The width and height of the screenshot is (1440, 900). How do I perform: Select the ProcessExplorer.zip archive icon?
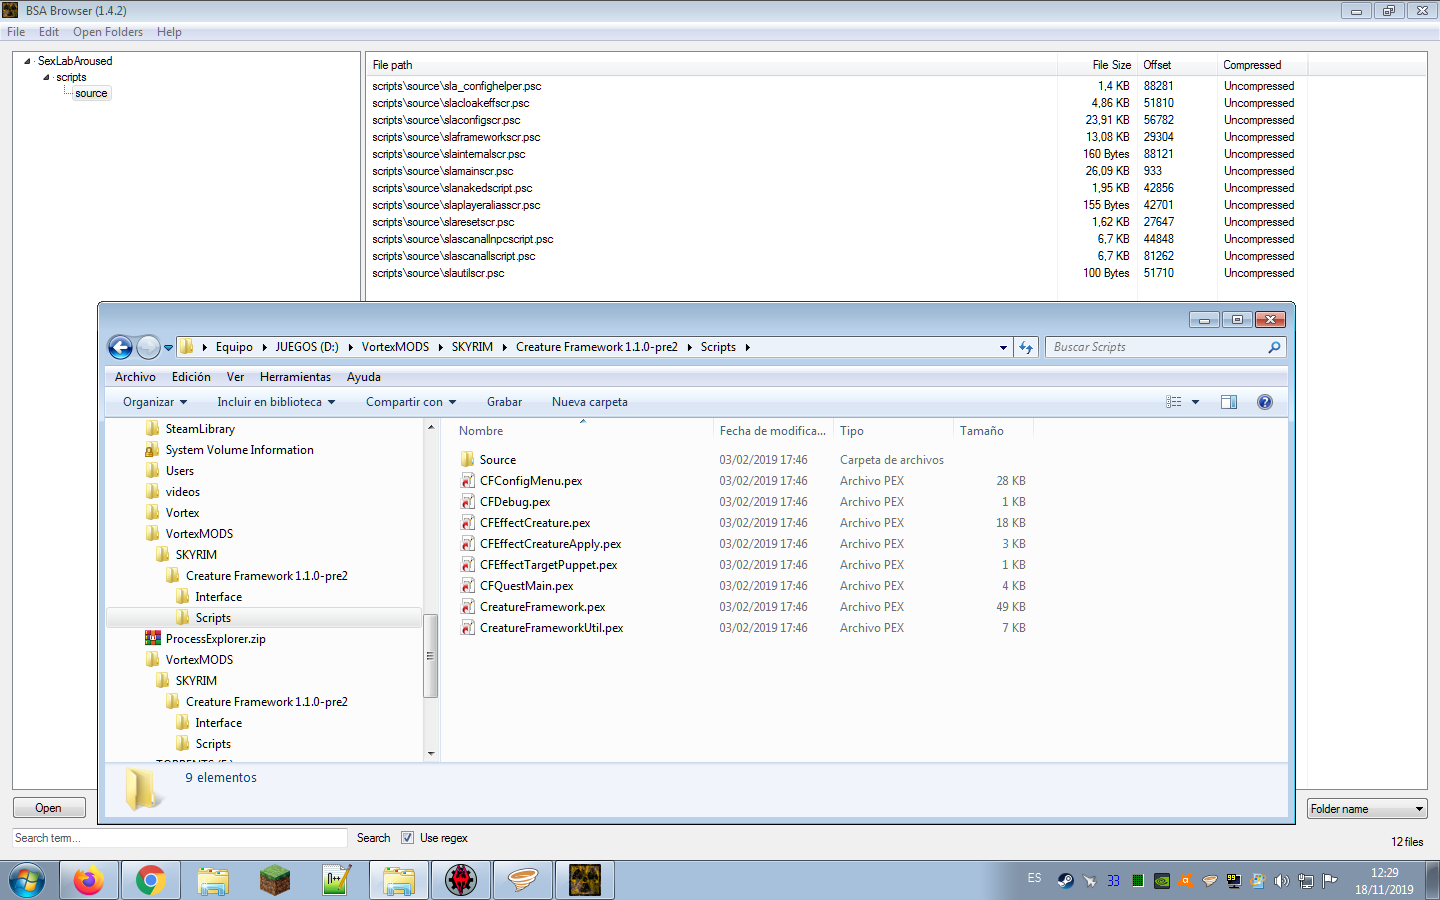click(x=153, y=638)
